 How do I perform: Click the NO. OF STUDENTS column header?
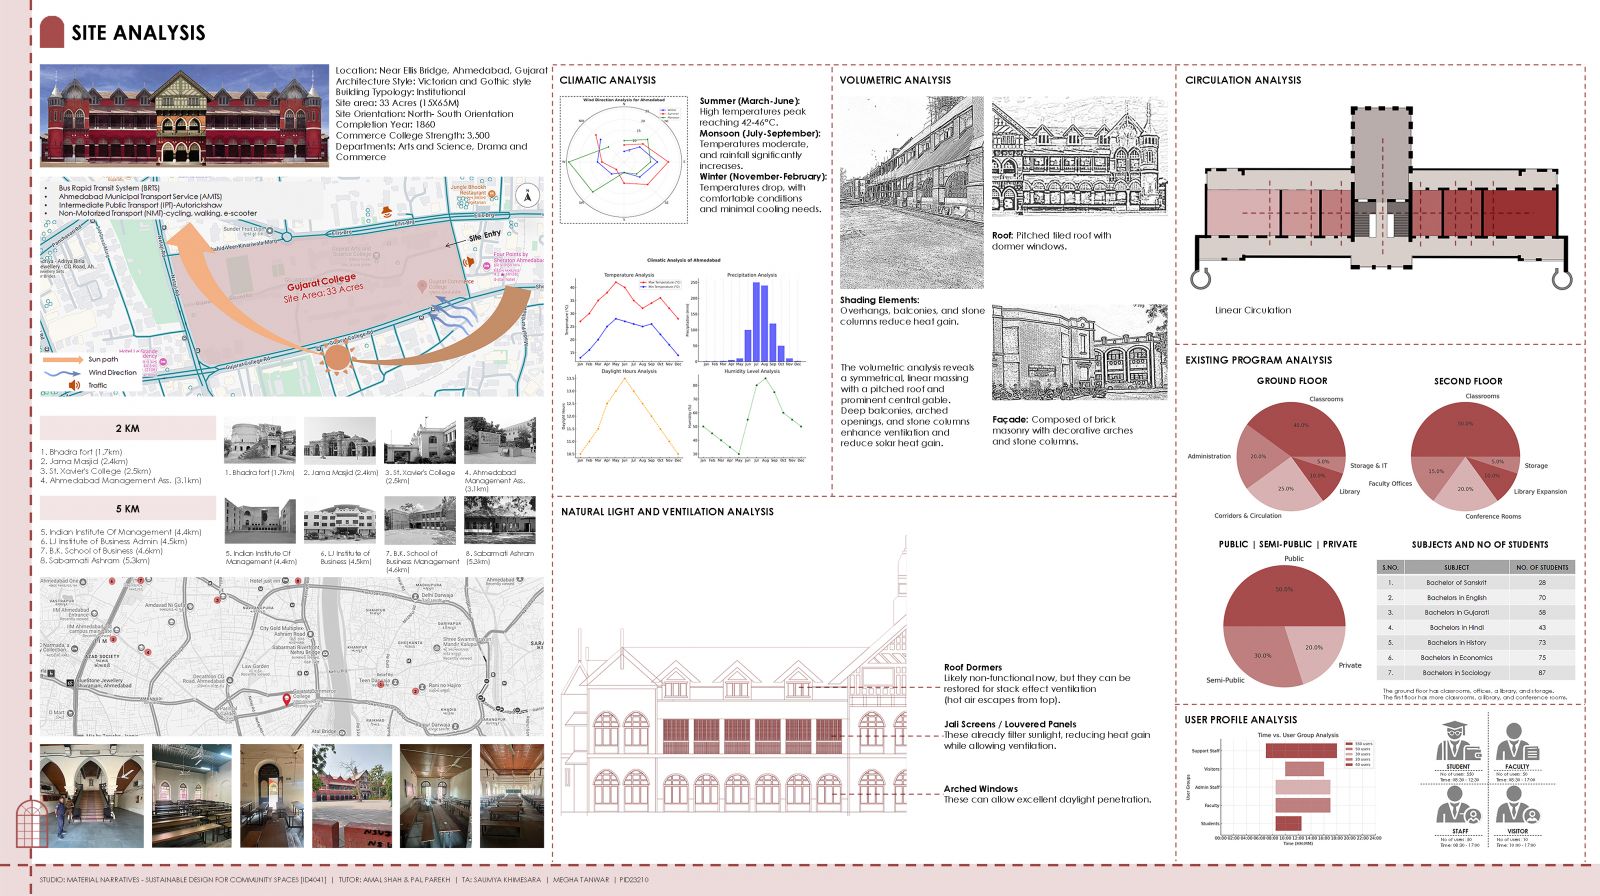coord(1542,567)
